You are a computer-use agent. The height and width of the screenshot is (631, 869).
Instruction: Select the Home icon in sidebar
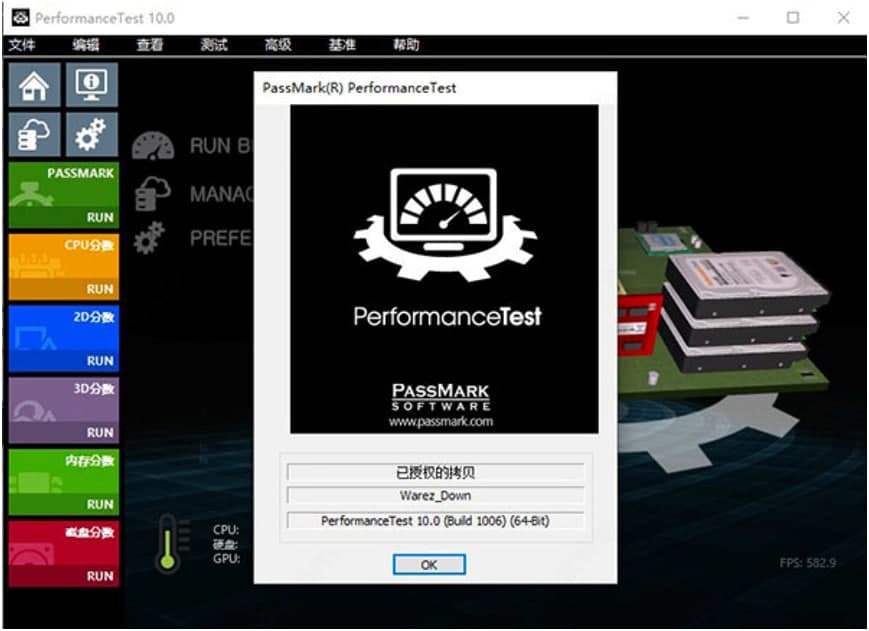[36, 84]
